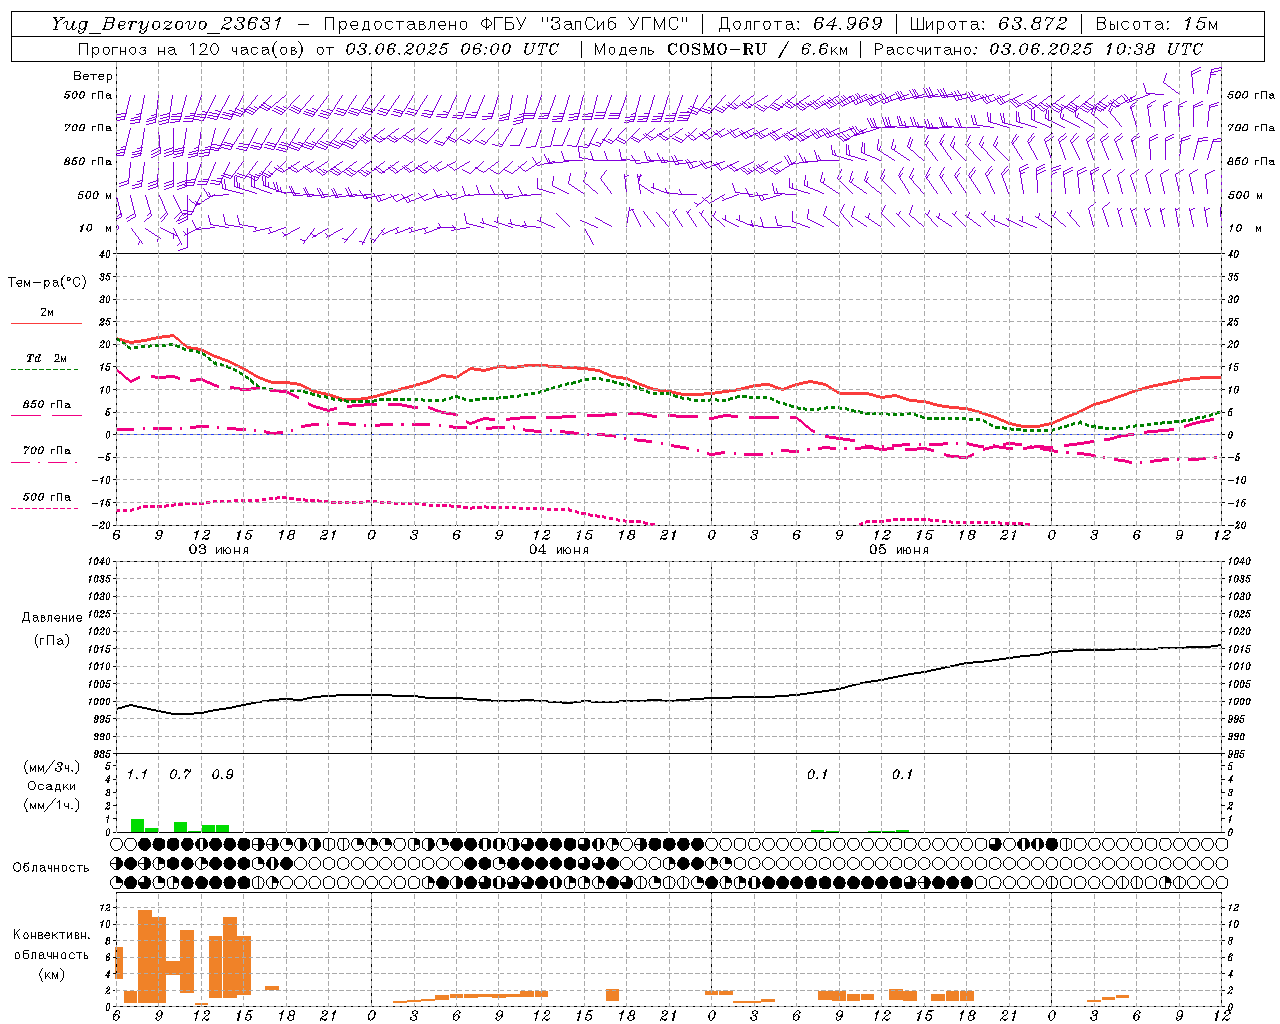Click the 03 июня date label
The height and width of the screenshot is (1024, 1280).
point(219,550)
